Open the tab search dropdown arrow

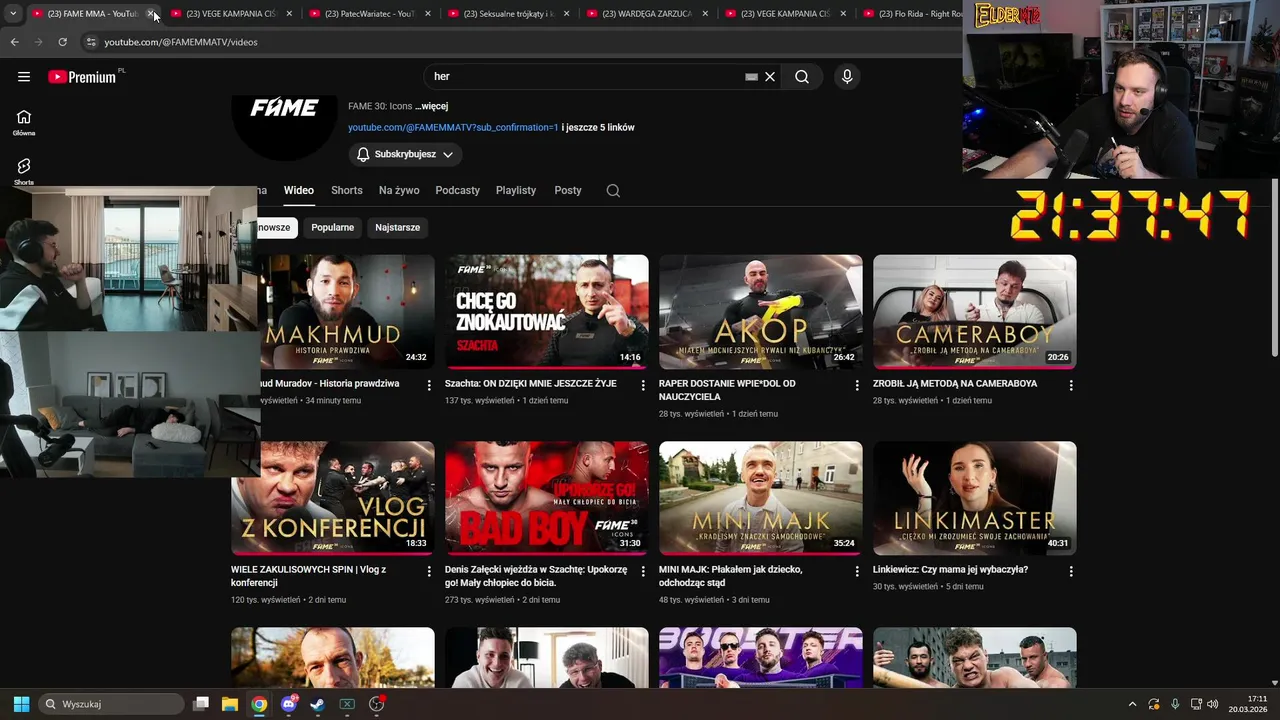tap(12, 14)
